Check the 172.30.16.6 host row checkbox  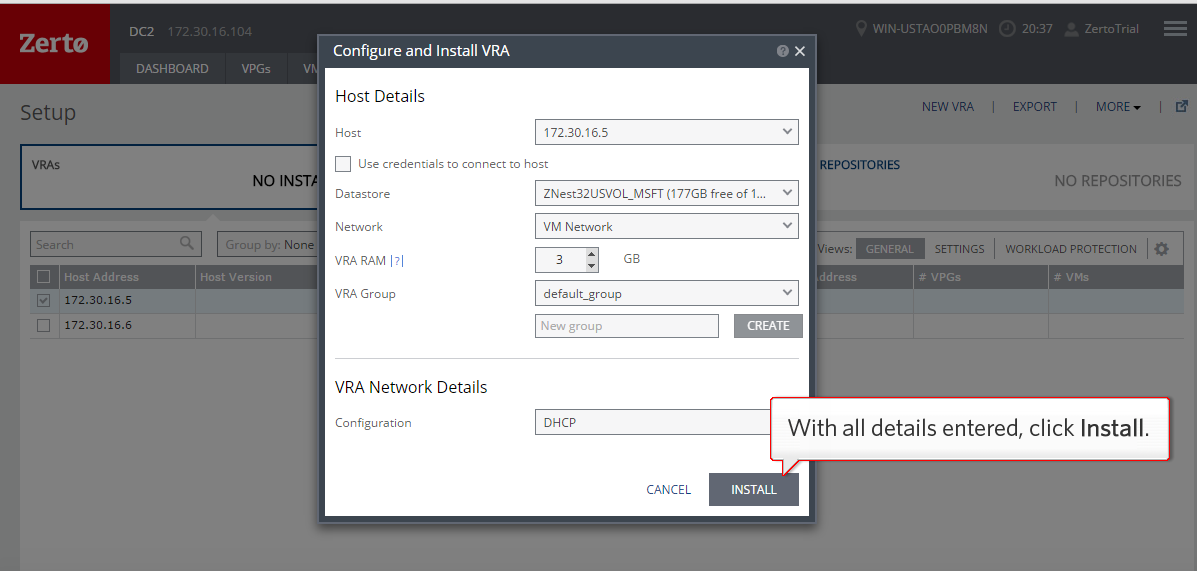(x=43, y=325)
